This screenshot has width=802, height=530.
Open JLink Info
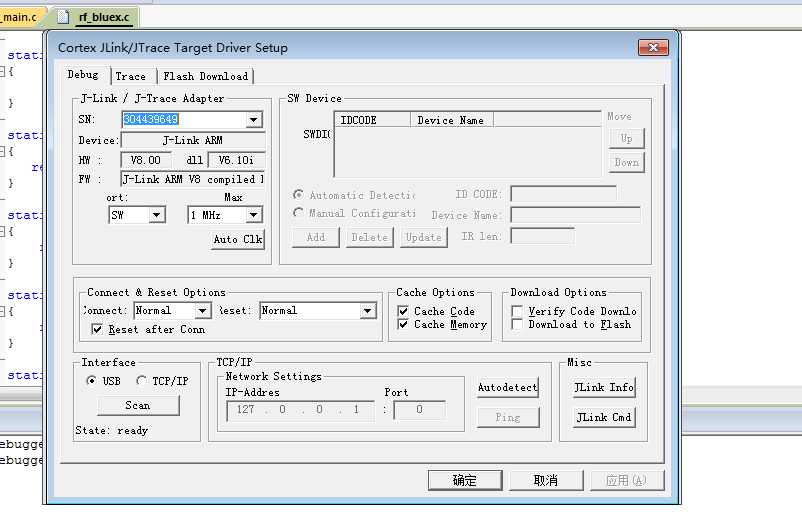604,388
